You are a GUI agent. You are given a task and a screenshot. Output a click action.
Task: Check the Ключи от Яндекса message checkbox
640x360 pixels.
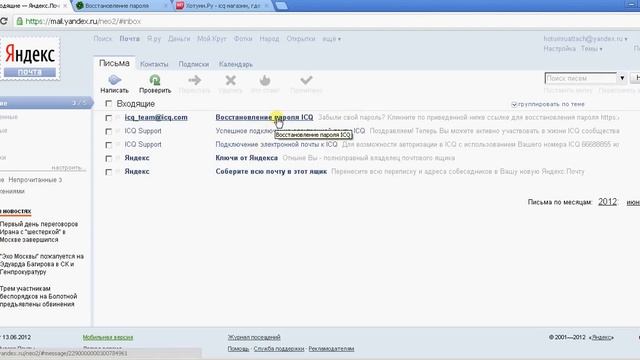[x=108, y=158]
